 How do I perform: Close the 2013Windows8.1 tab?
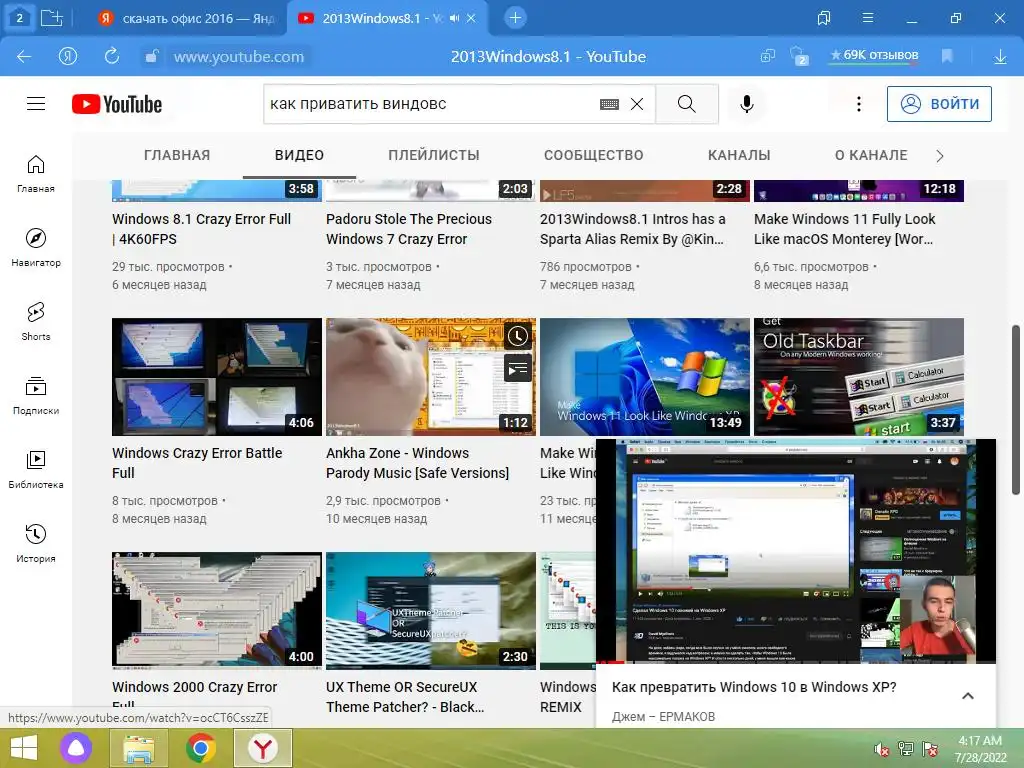472,18
